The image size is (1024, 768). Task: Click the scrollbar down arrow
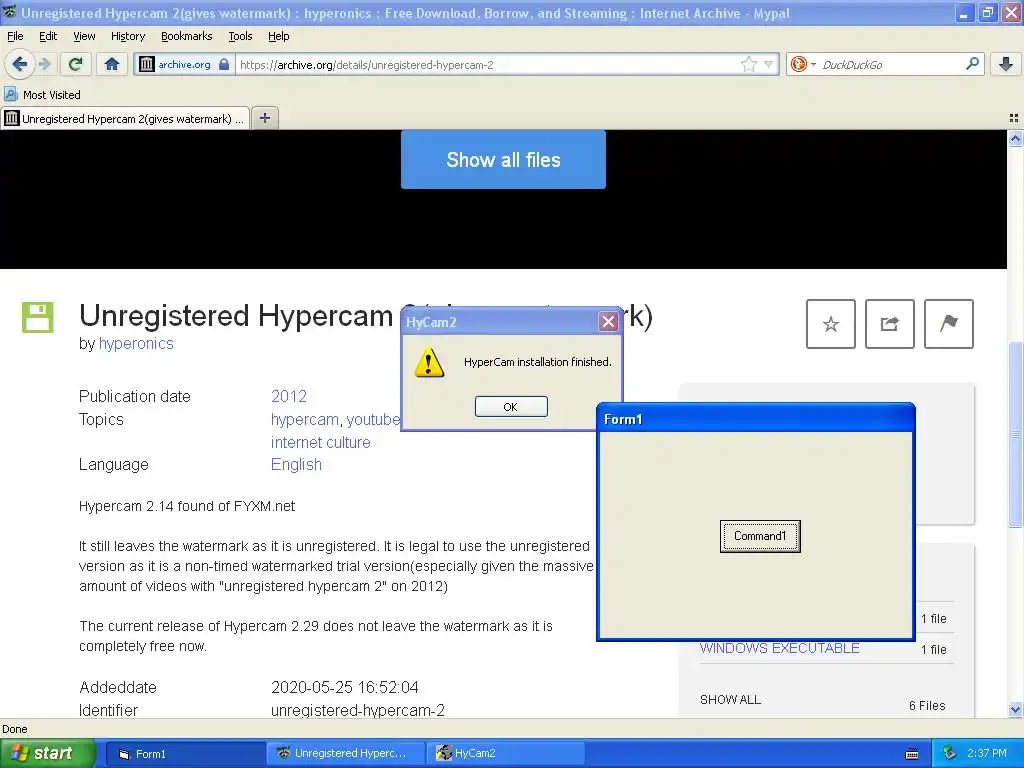coord(1015,709)
